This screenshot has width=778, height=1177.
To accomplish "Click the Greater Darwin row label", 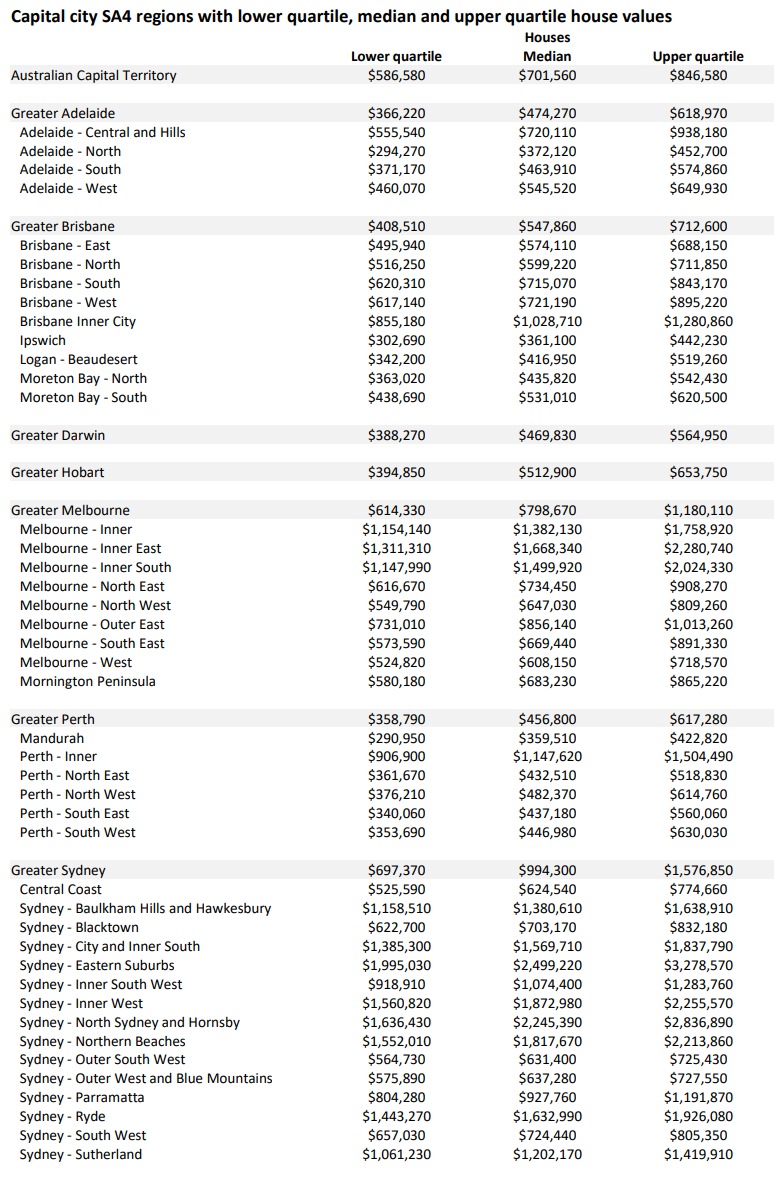I will tap(58, 435).
